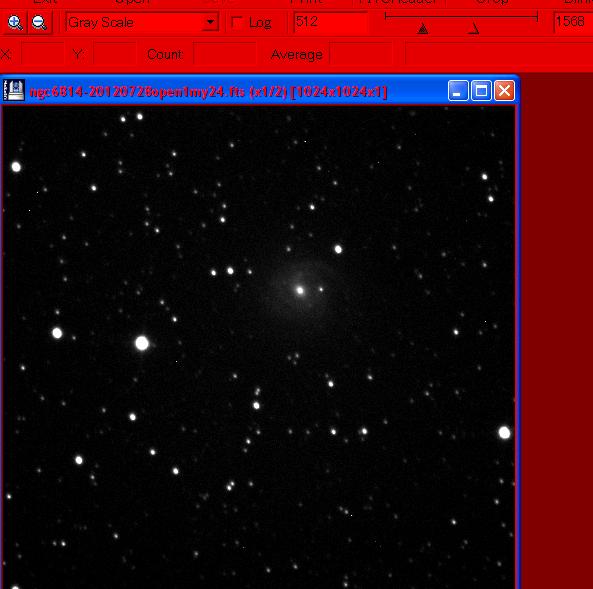The image size is (593, 589).
Task: Select the hollow triangle handle on level slider
Action: [x=473, y=28]
